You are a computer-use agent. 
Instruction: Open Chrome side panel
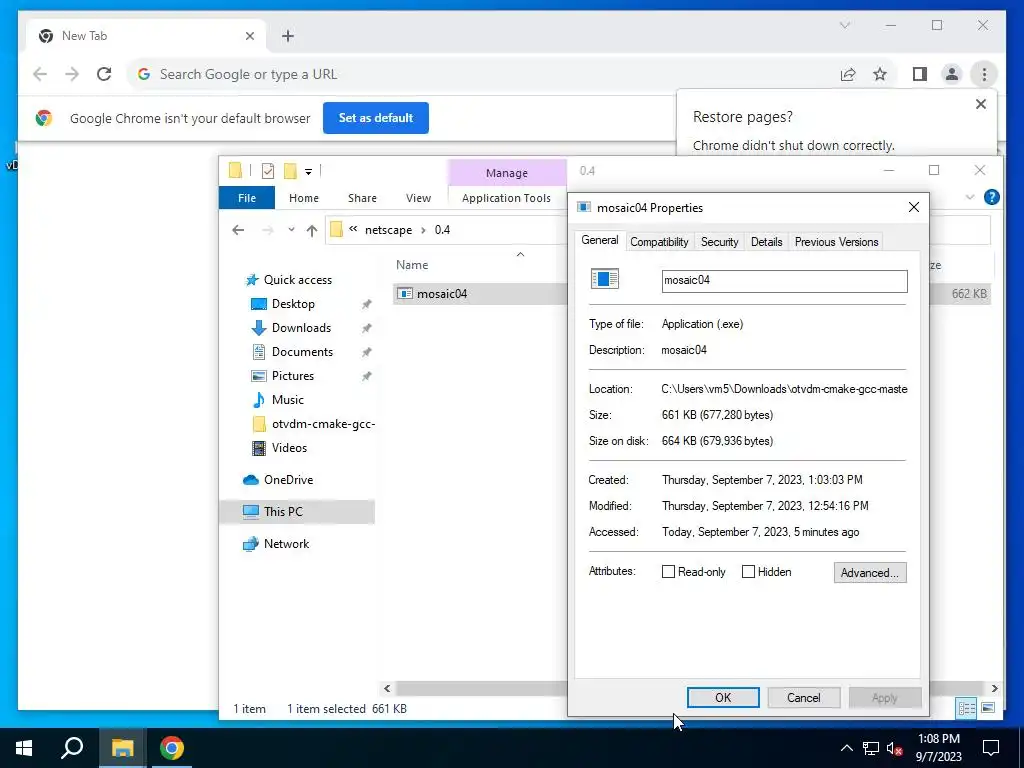(x=920, y=74)
